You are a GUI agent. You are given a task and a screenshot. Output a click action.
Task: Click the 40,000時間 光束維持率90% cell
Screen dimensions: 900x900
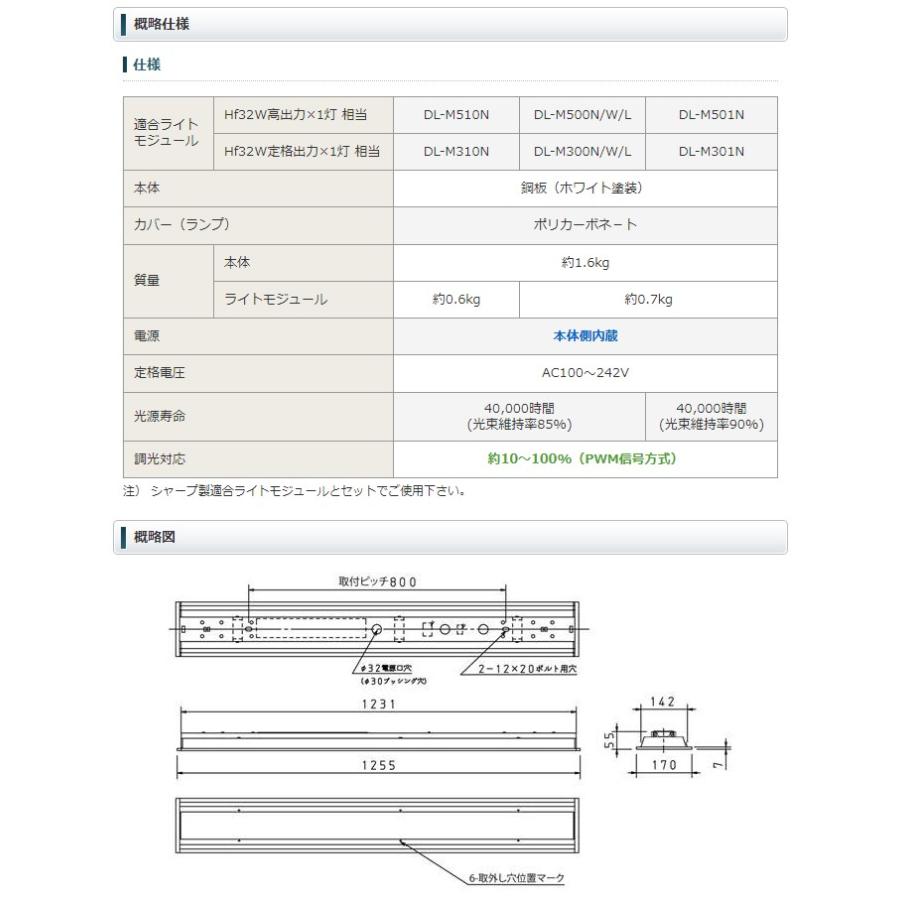[711, 417]
